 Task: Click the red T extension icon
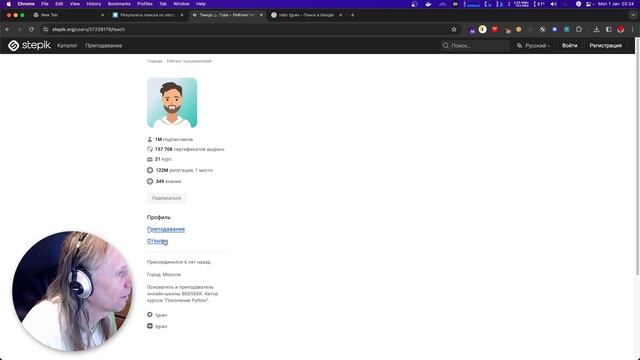point(495,29)
